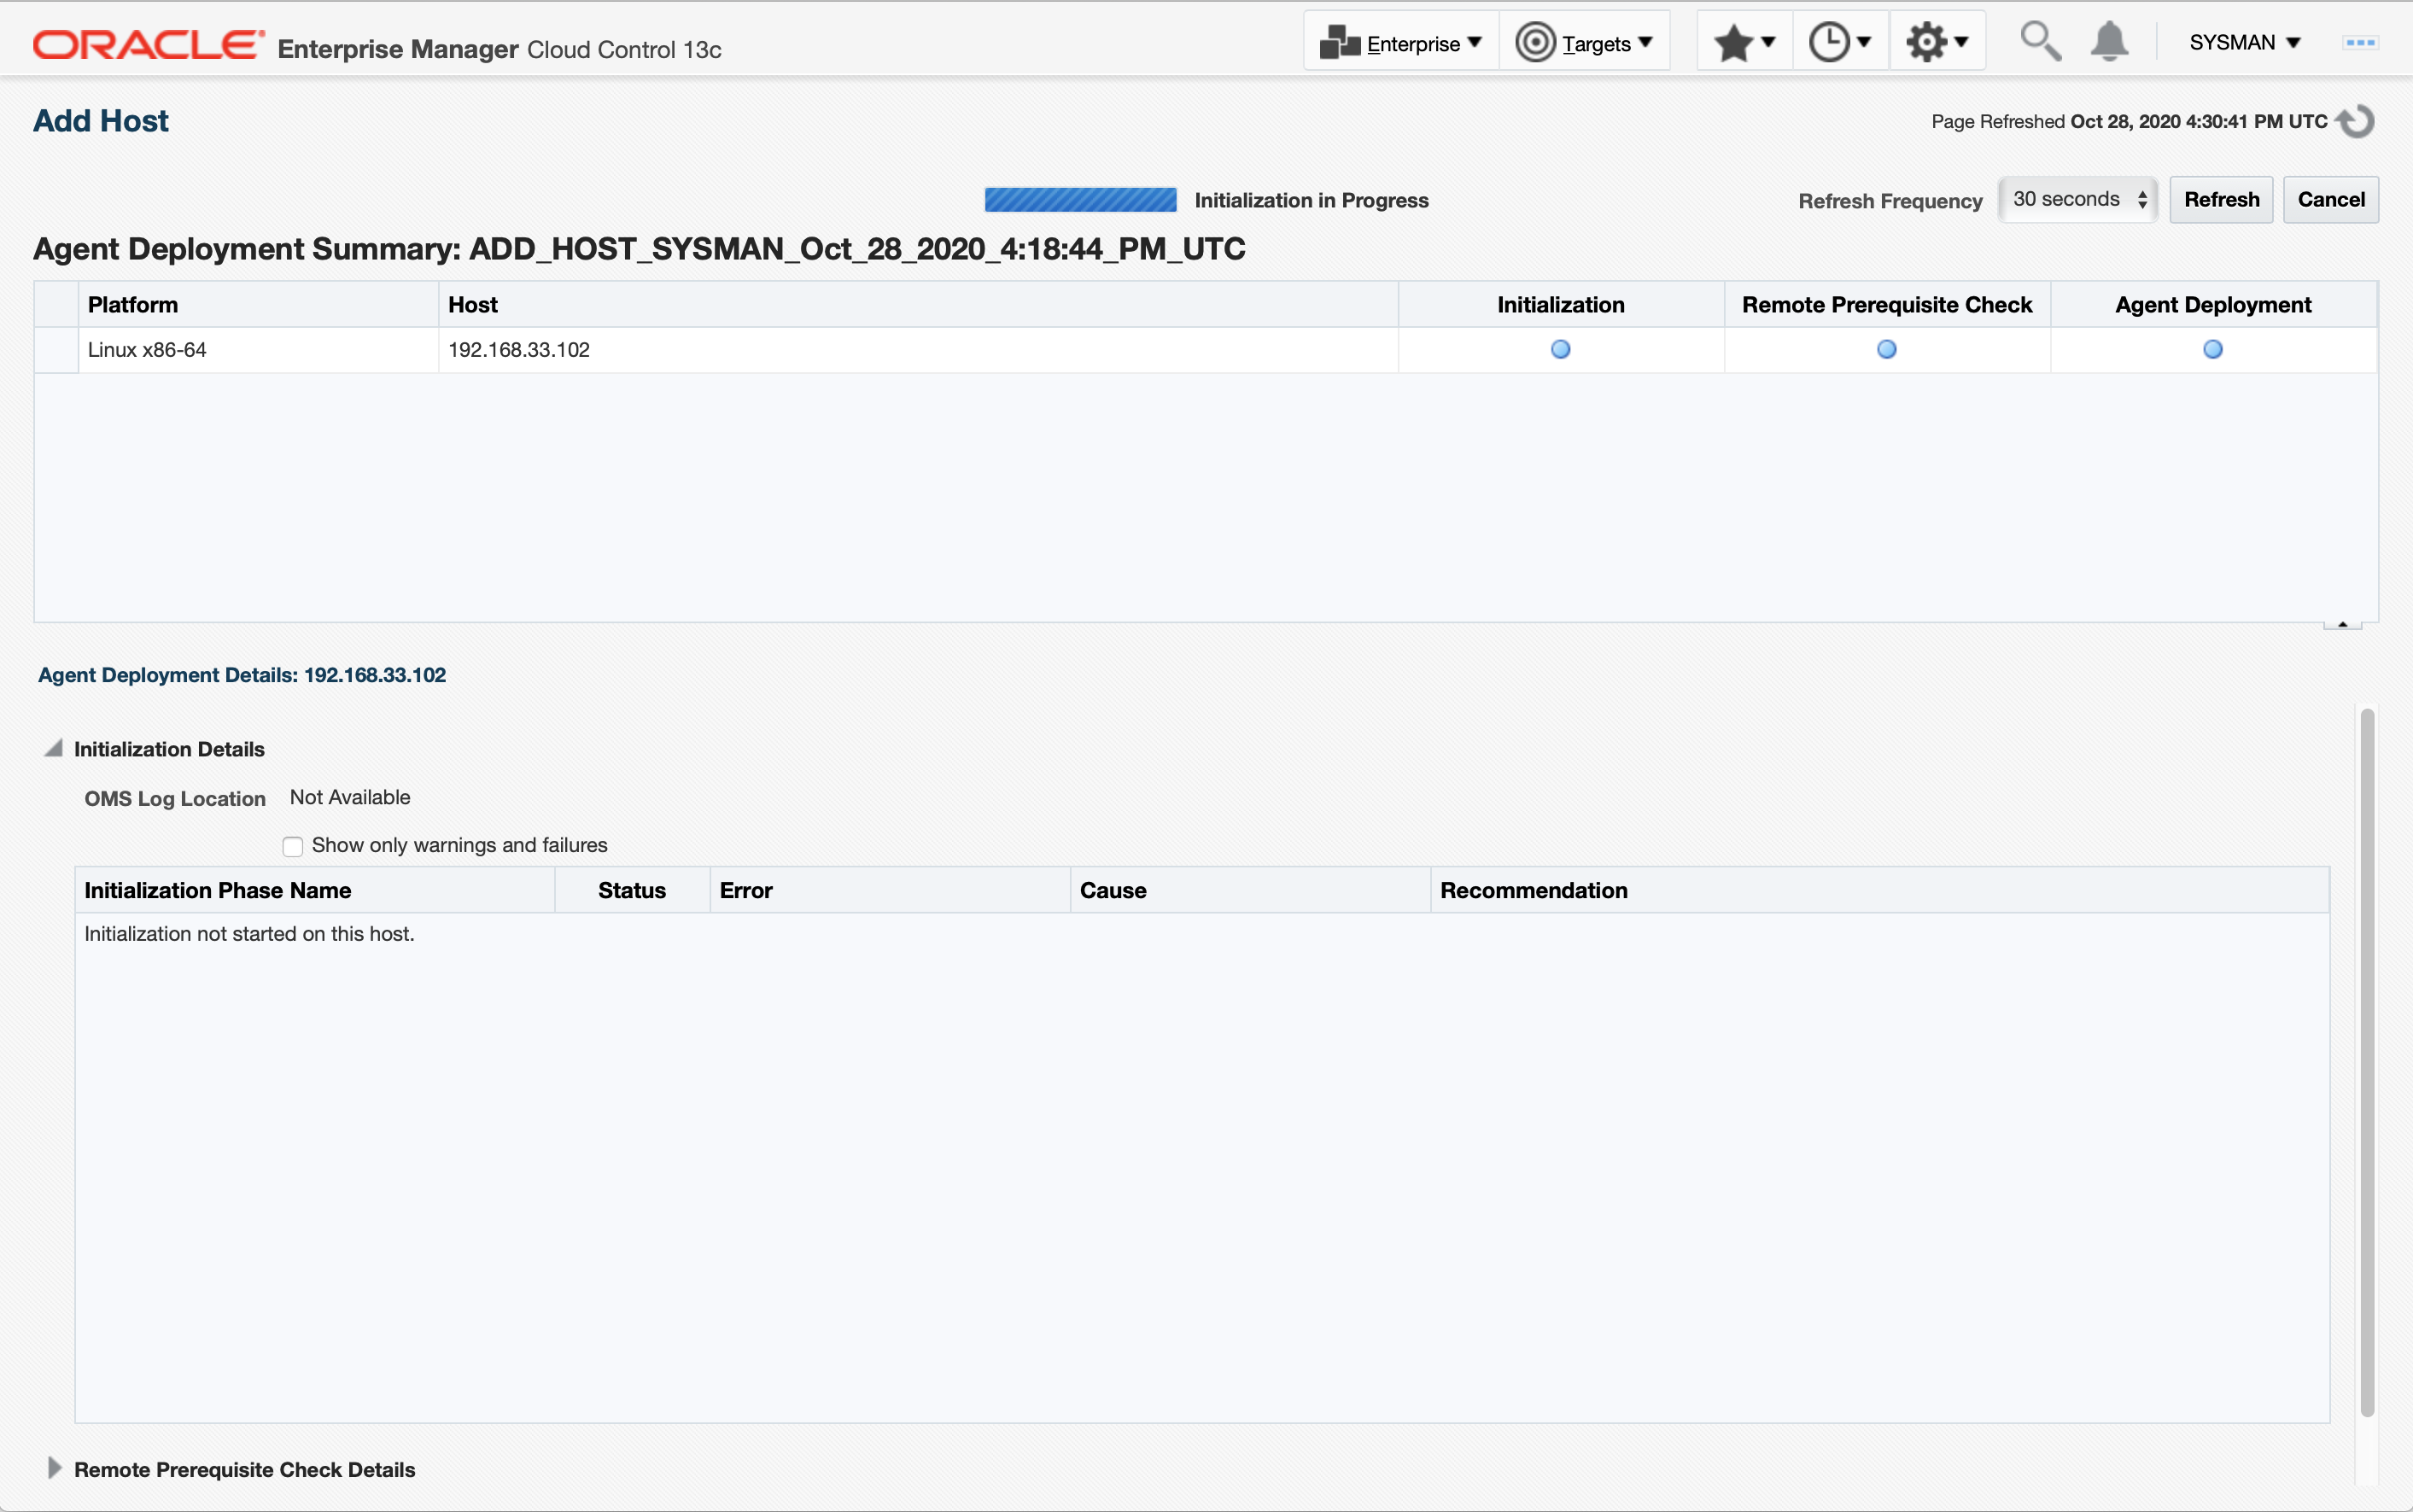Open the Targets menu
This screenshot has width=2413, height=1512.
click(x=1584, y=43)
